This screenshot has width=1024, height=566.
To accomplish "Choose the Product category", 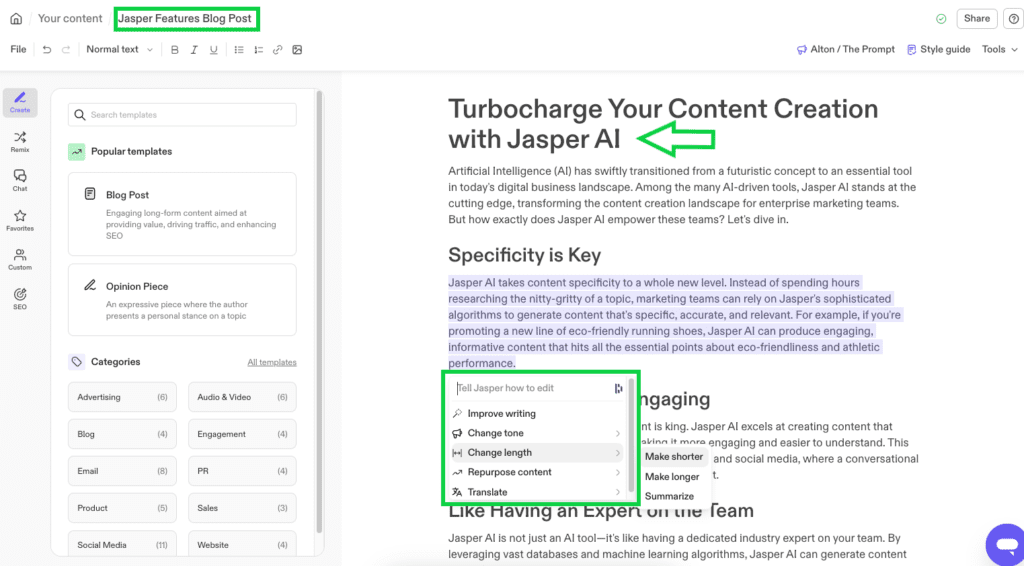I will [x=122, y=508].
